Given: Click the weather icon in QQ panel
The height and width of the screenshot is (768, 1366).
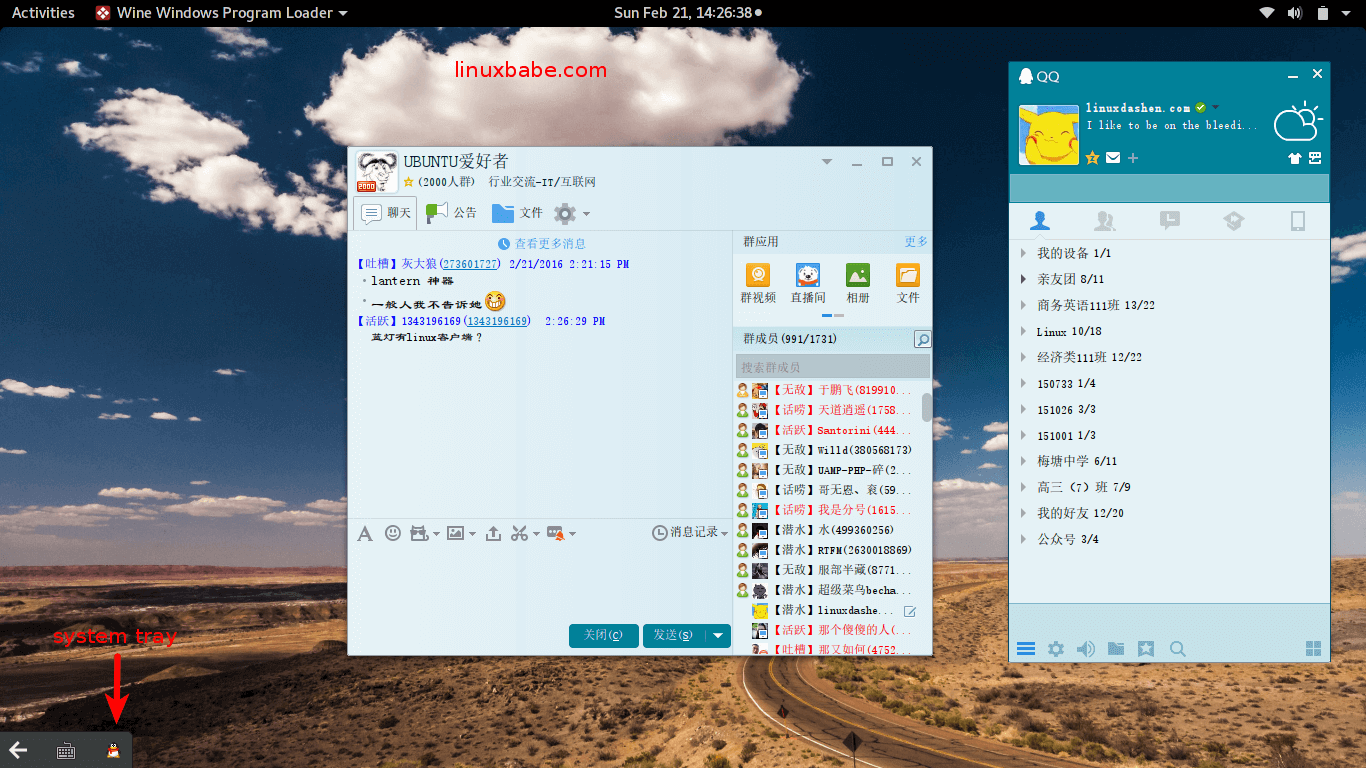Looking at the screenshot, I should [1298, 122].
